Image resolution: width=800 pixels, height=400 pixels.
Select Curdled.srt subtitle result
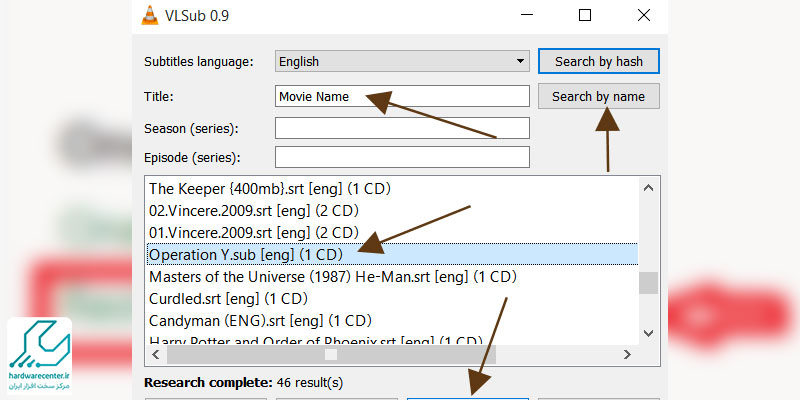(392, 298)
